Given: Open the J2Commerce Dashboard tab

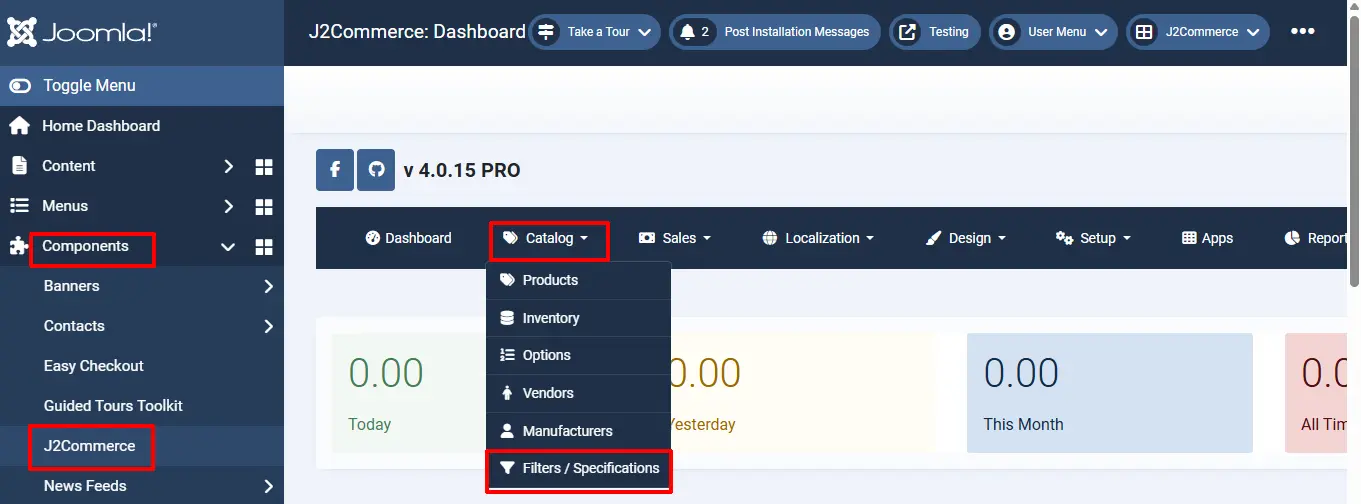Looking at the screenshot, I should (x=408, y=238).
